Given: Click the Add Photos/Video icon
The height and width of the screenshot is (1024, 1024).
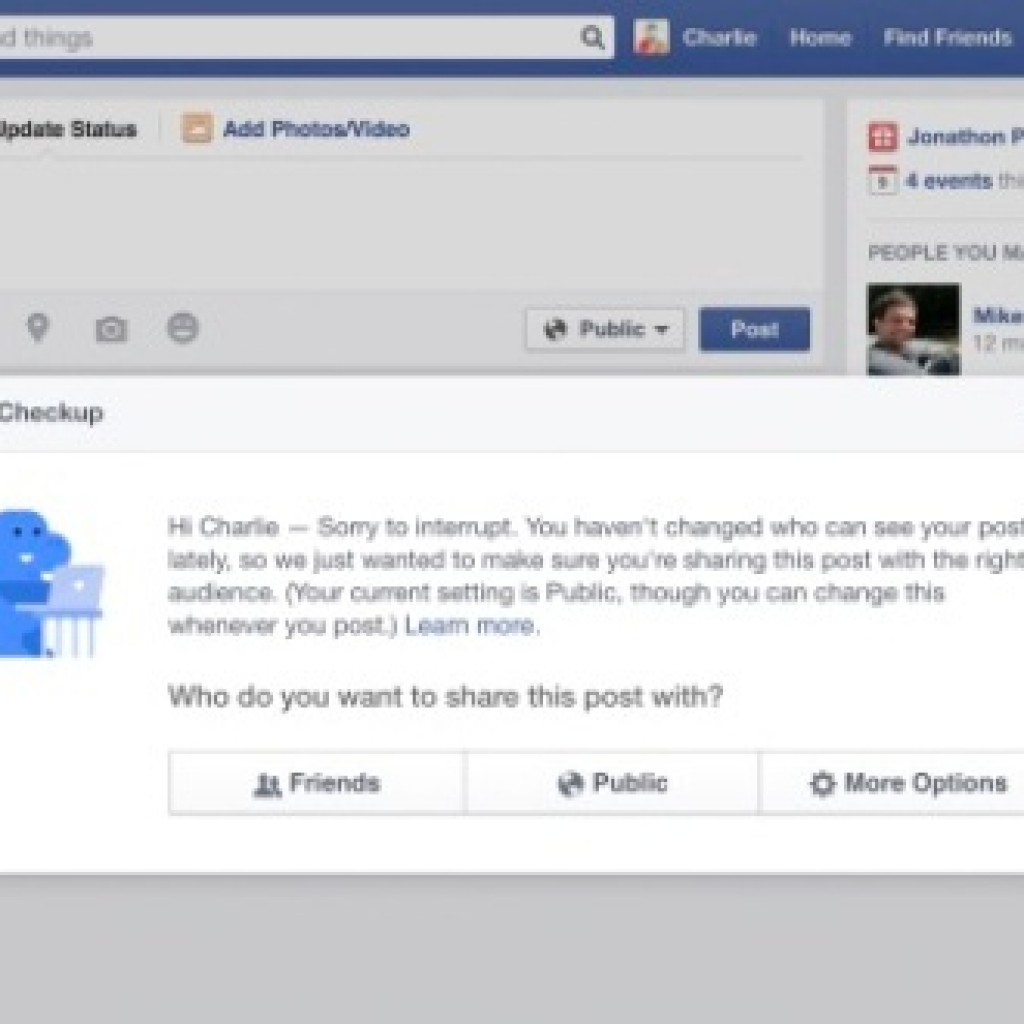Looking at the screenshot, I should tap(197, 128).
